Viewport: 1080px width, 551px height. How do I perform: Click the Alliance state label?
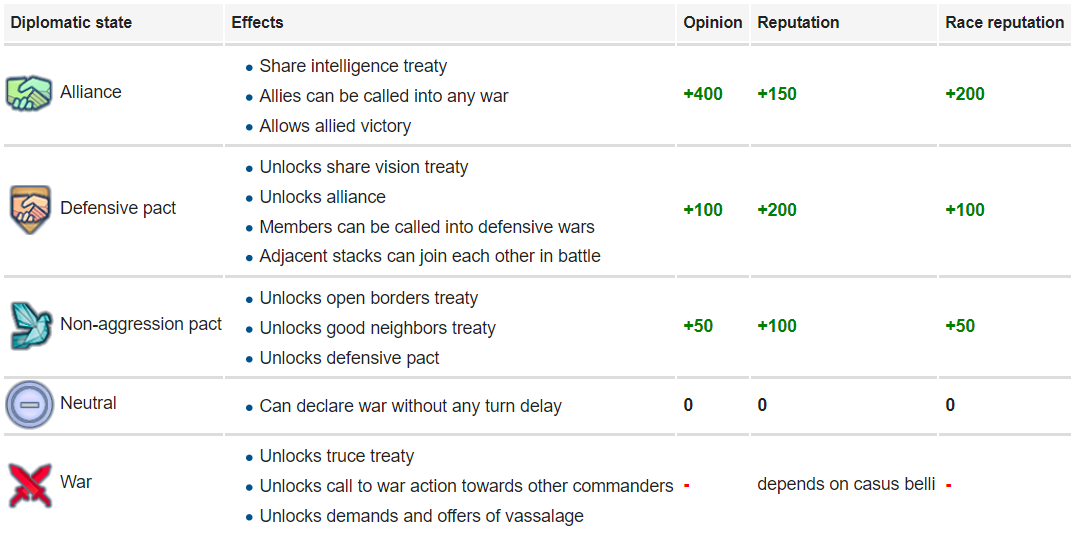[x=91, y=92]
